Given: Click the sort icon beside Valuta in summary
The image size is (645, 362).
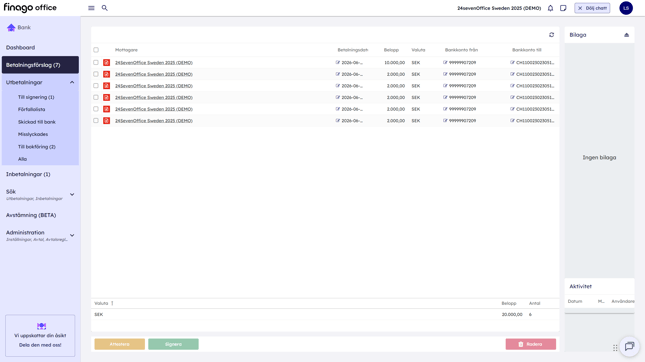Looking at the screenshot, I should (x=112, y=303).
